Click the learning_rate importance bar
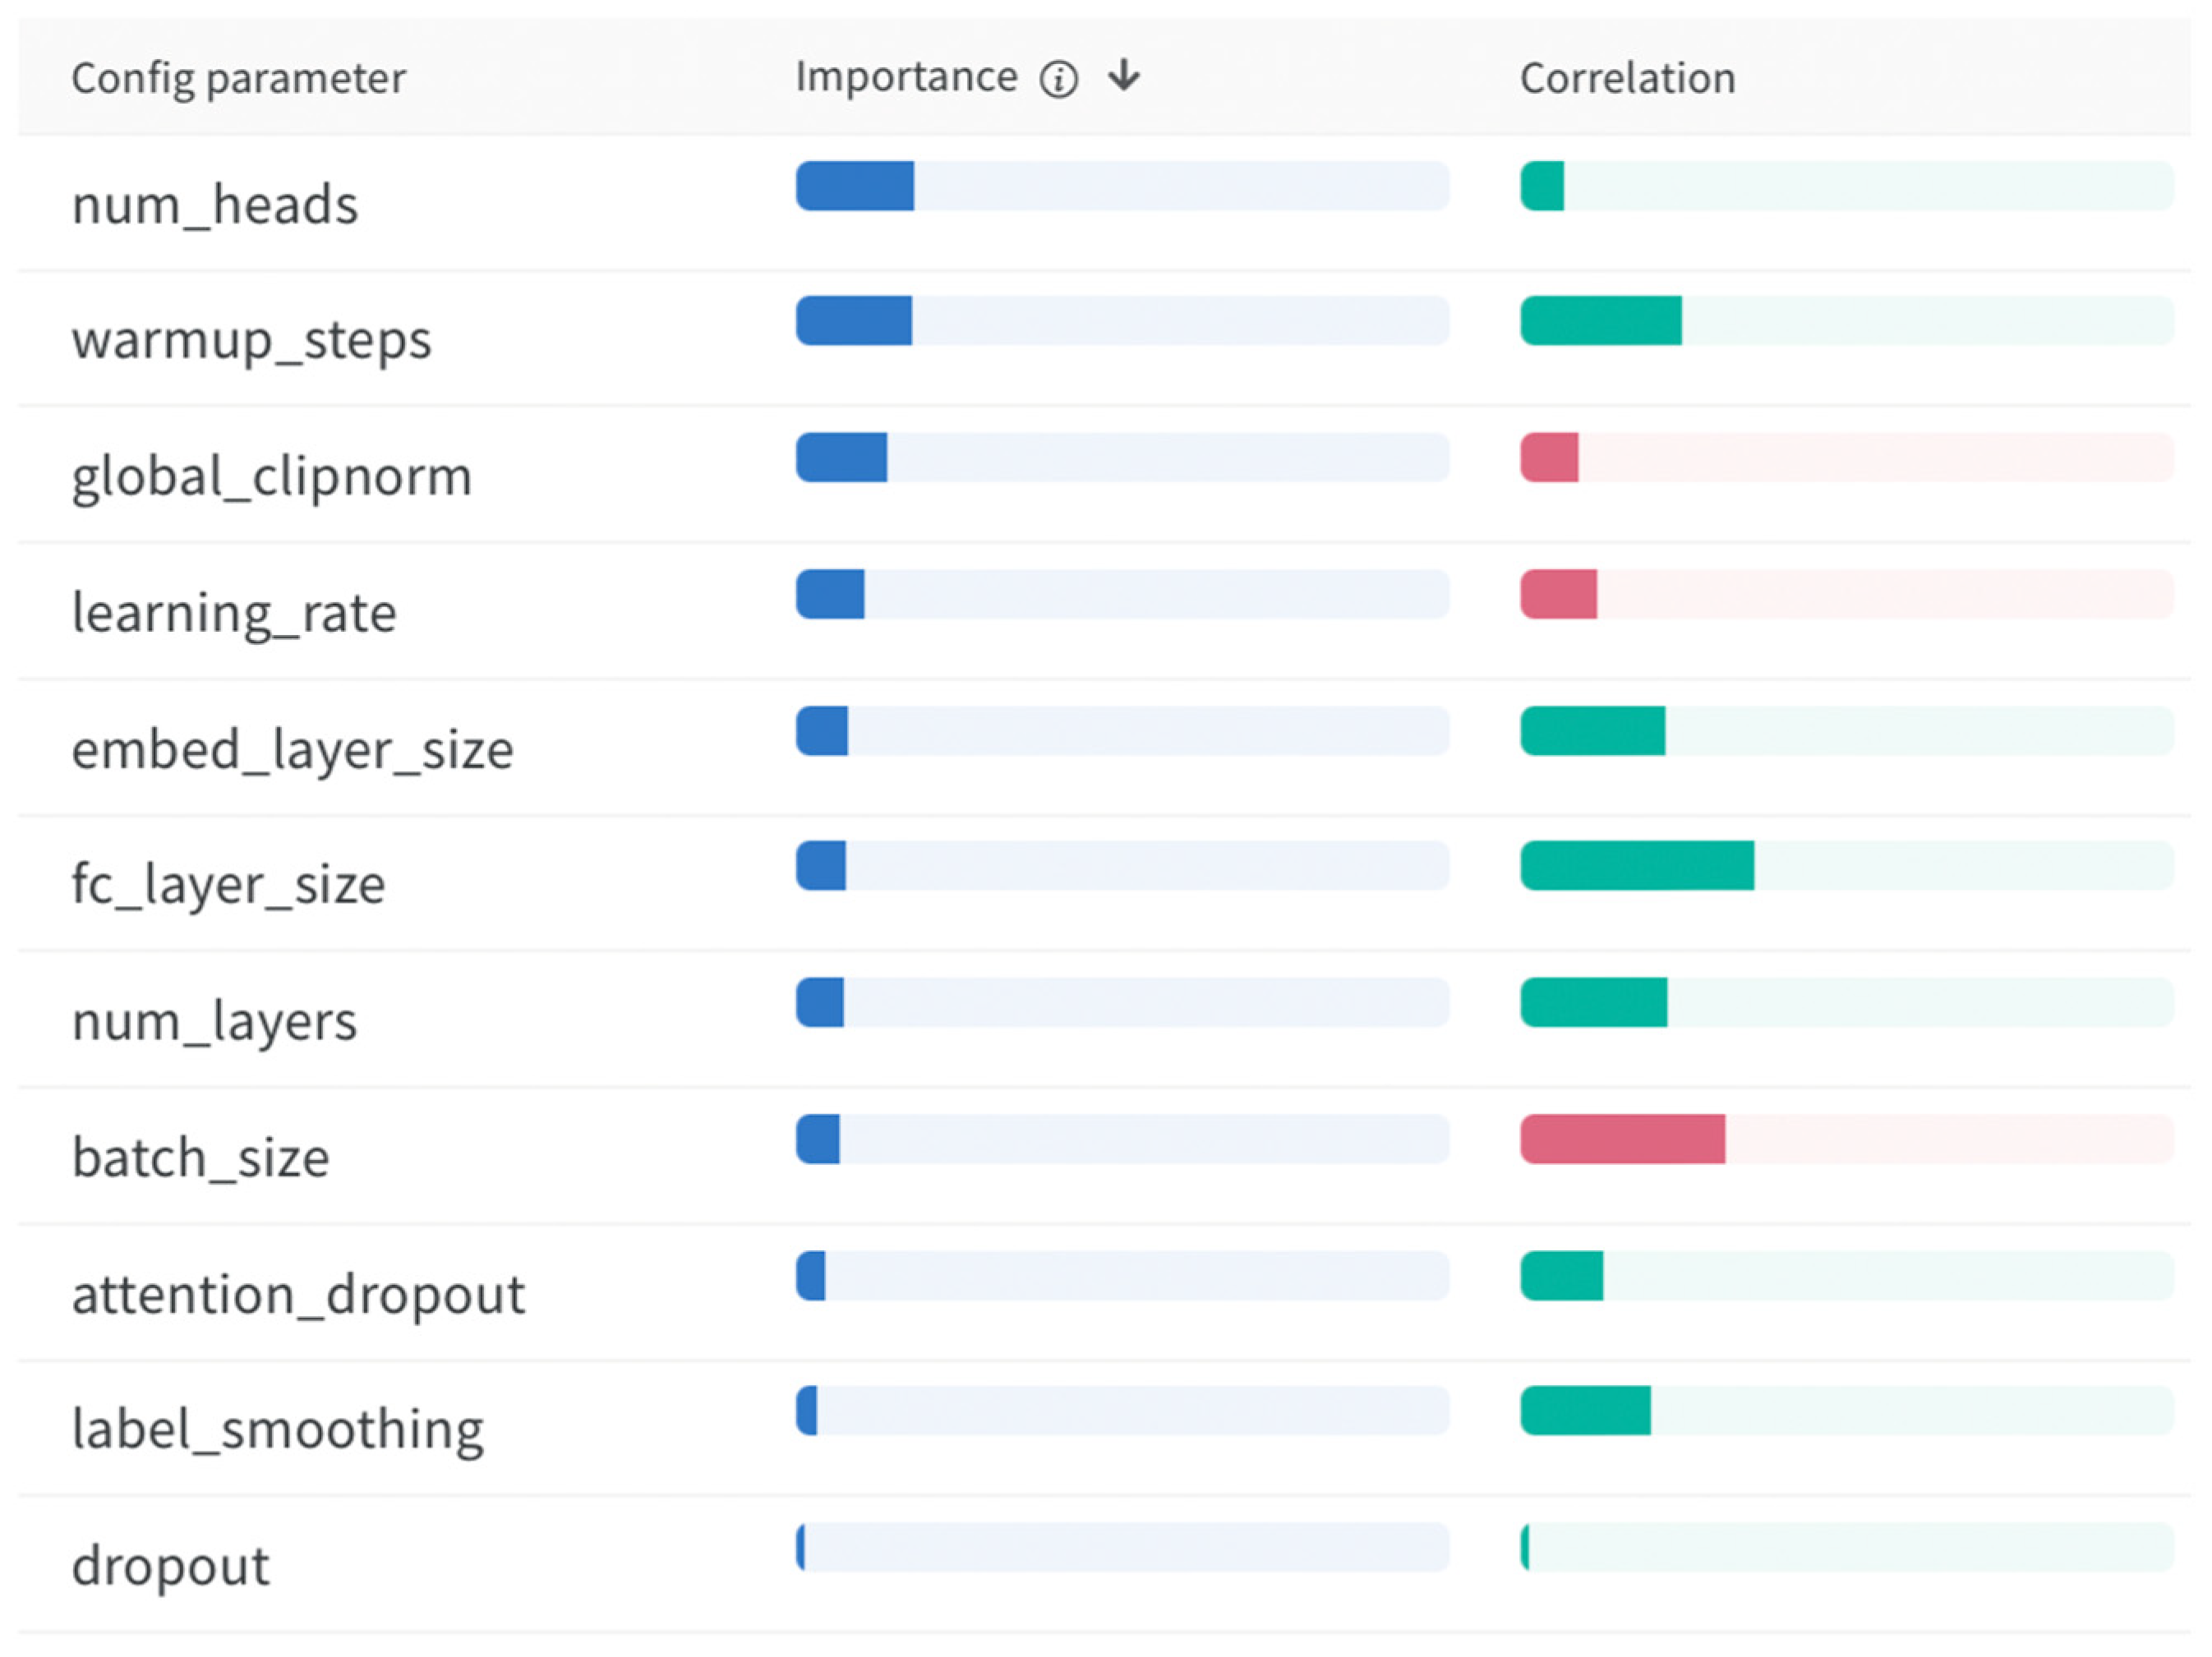2212x1657 pixels. (831, 594)
